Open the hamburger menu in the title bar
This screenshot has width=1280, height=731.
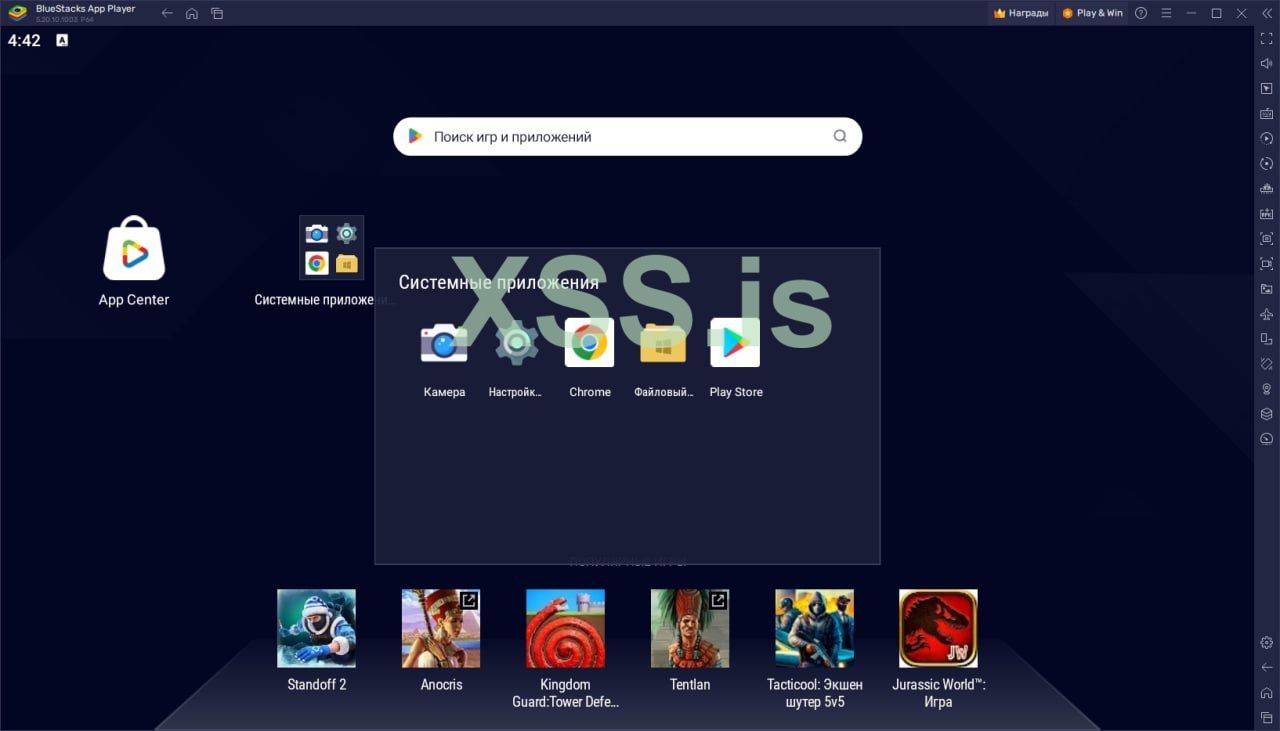[x=1166, y=13]
